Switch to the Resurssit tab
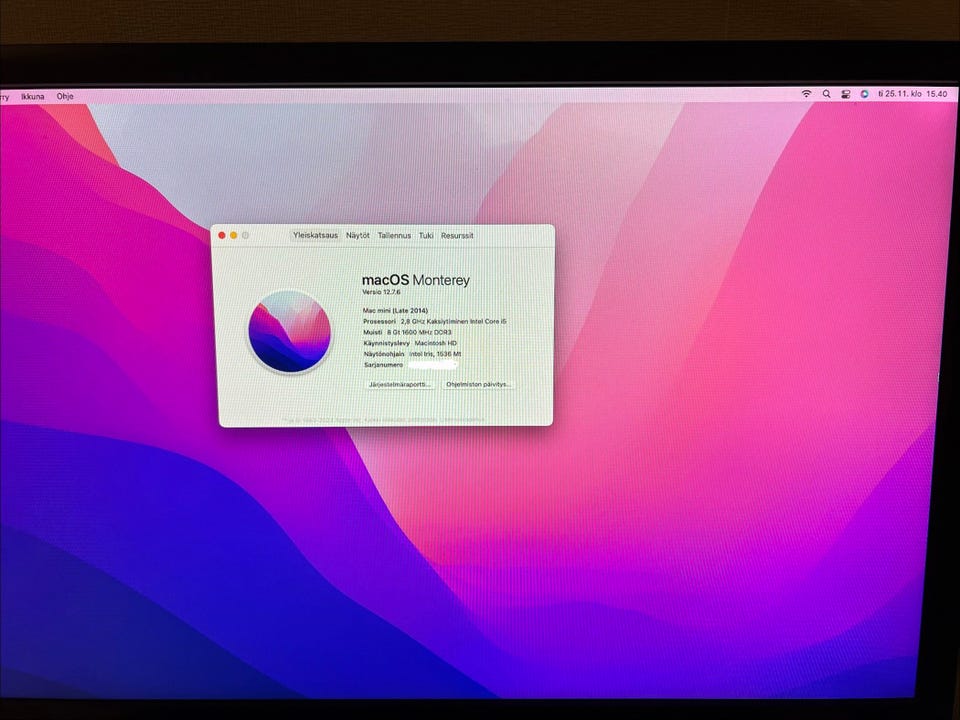 point(457,235)
